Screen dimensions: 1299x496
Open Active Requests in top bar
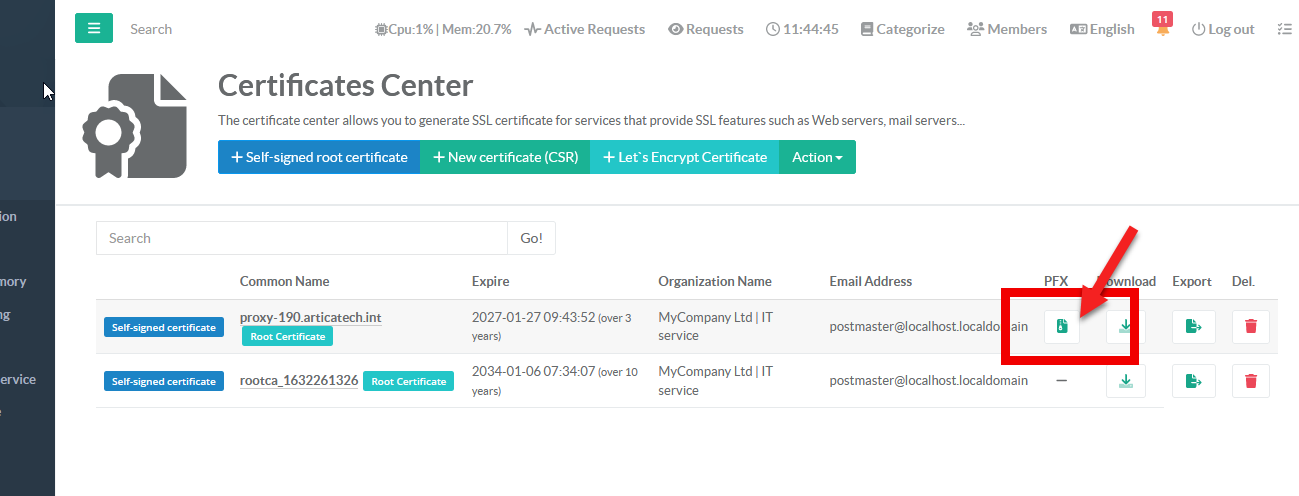(x=585, y=29)
